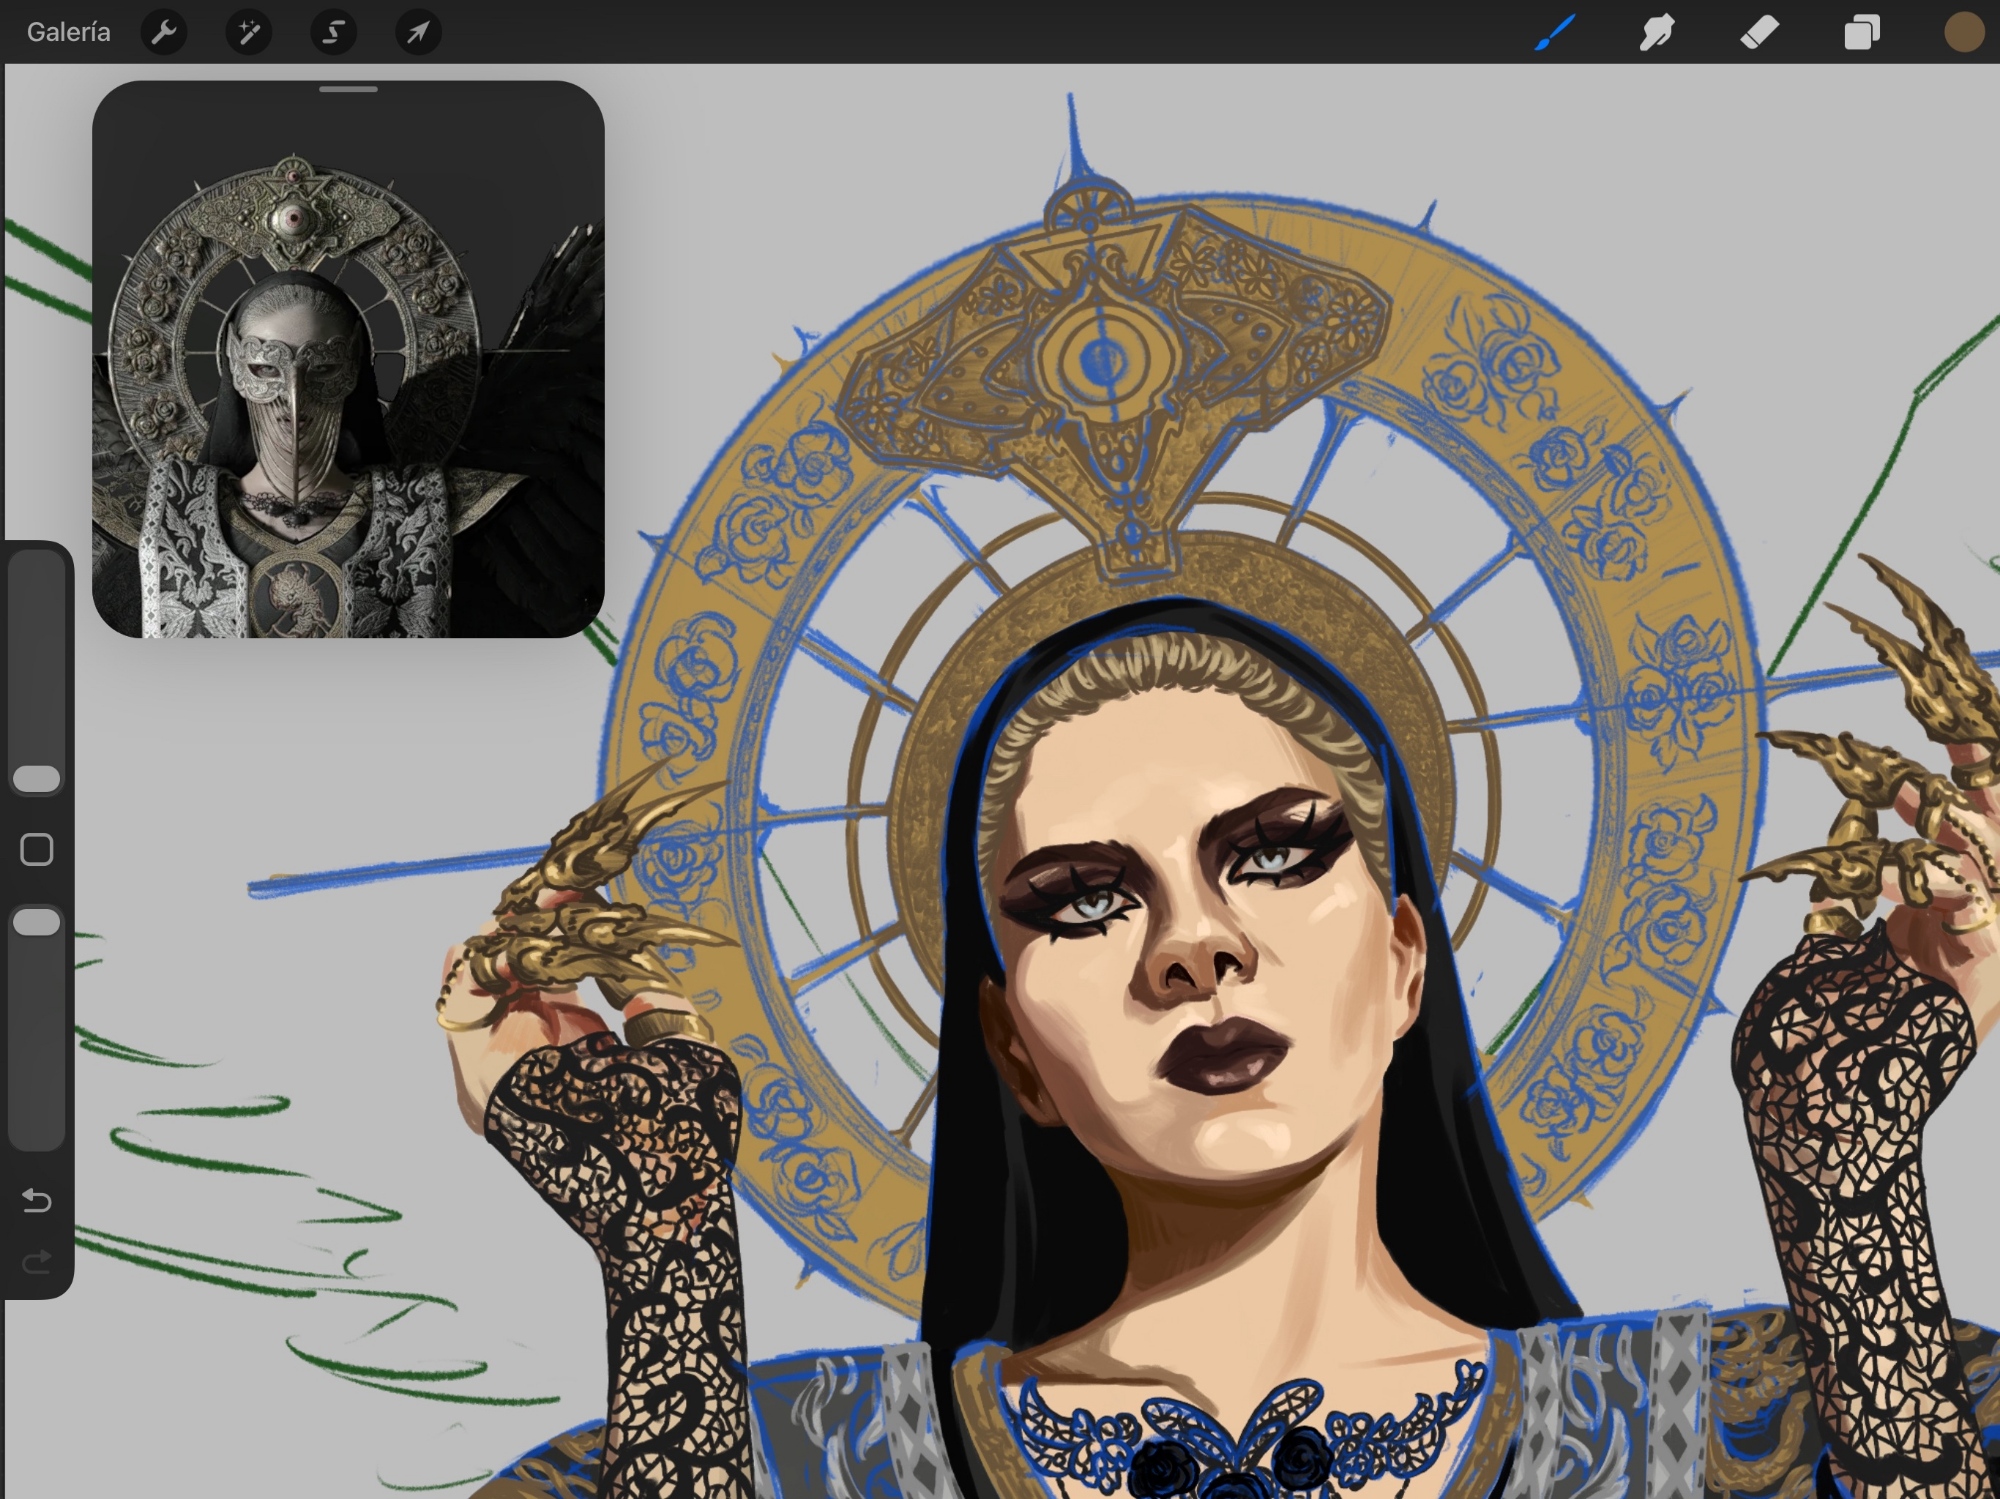Screen dimensions: 2000x1499
Task: Tap the square modify button on sidebar
Action: click(37, 850)
